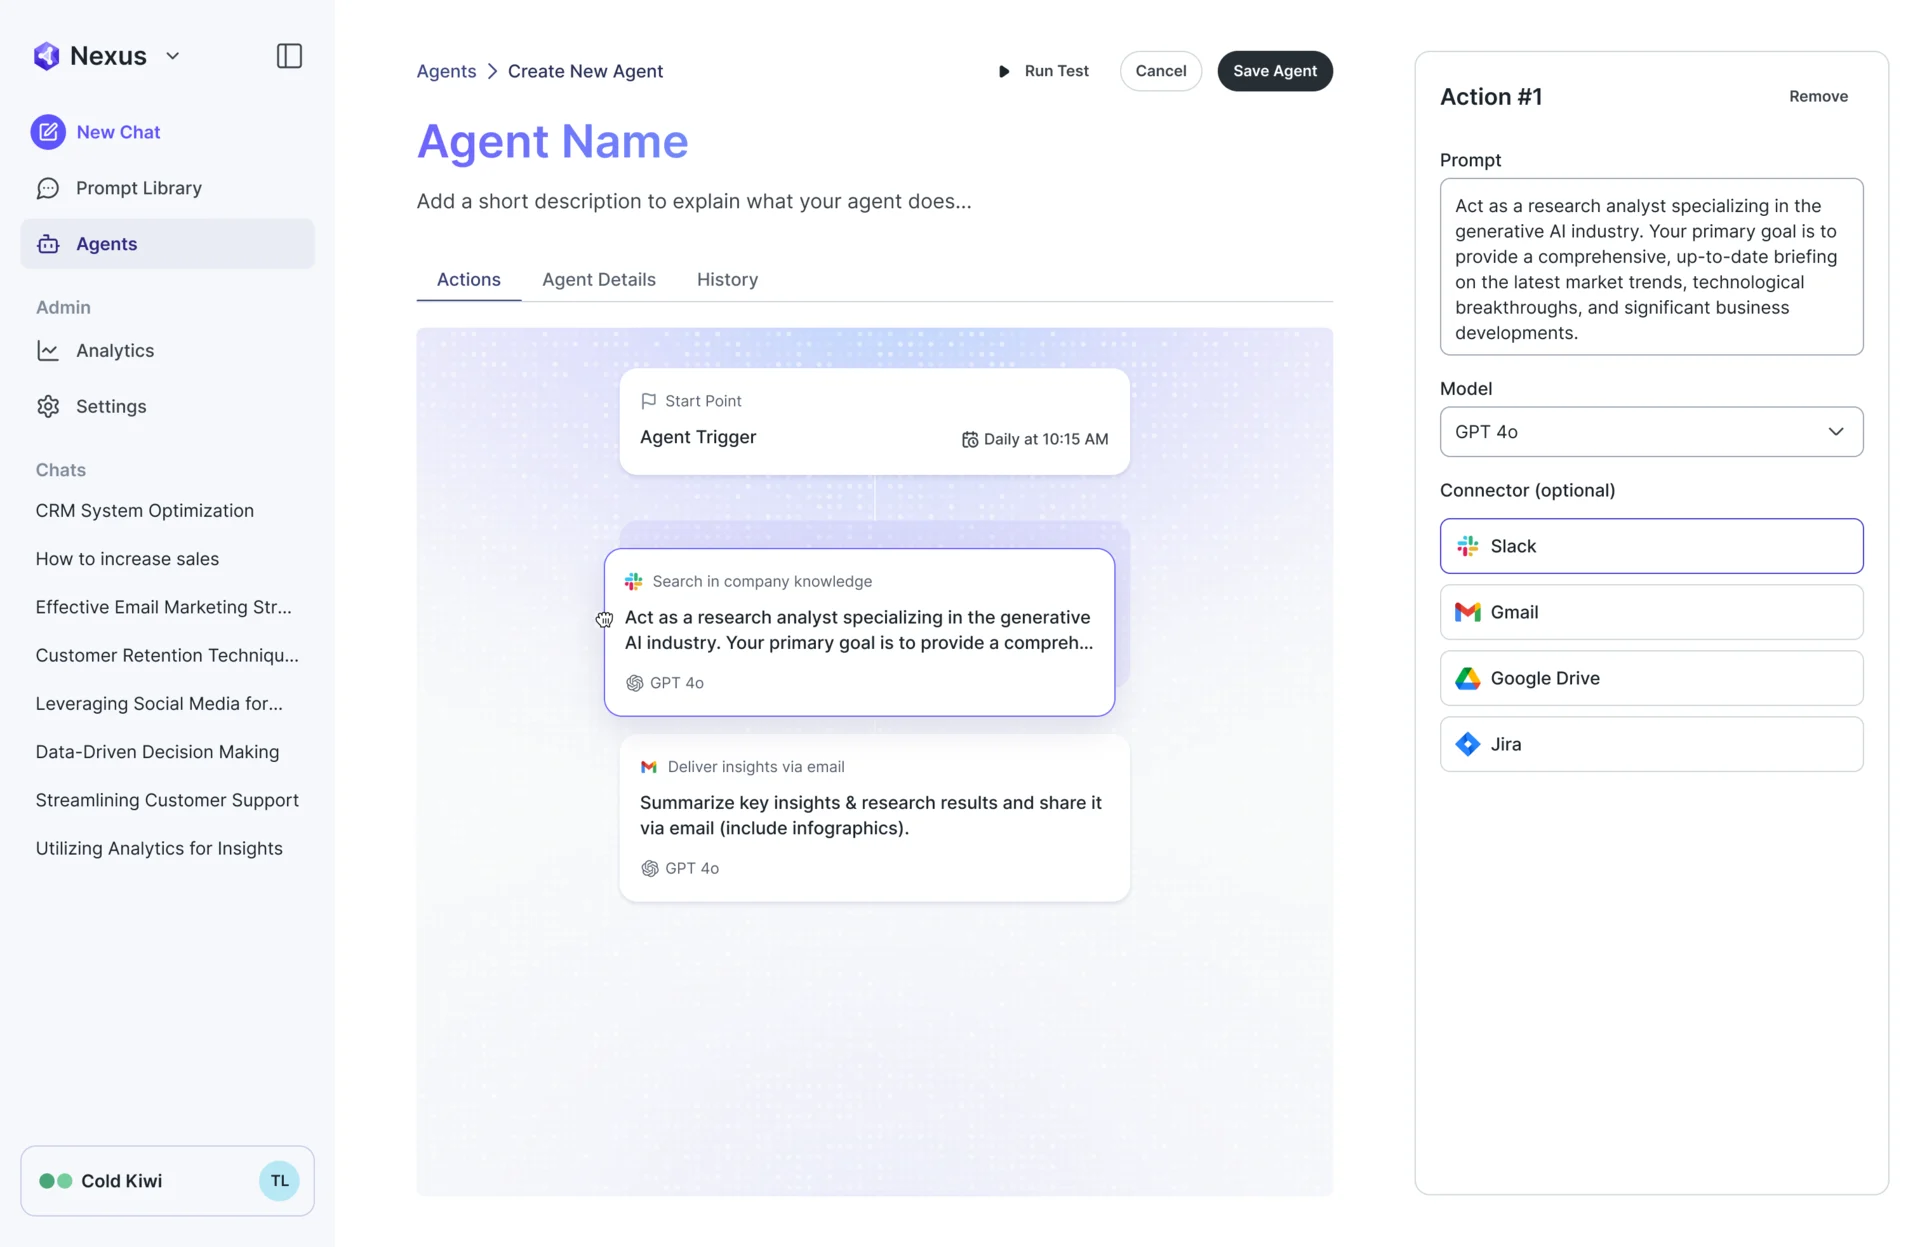This screenshot has height=1247, width=1920.
Task: Click the Nexus logo icon
Action: click(46, 56)
